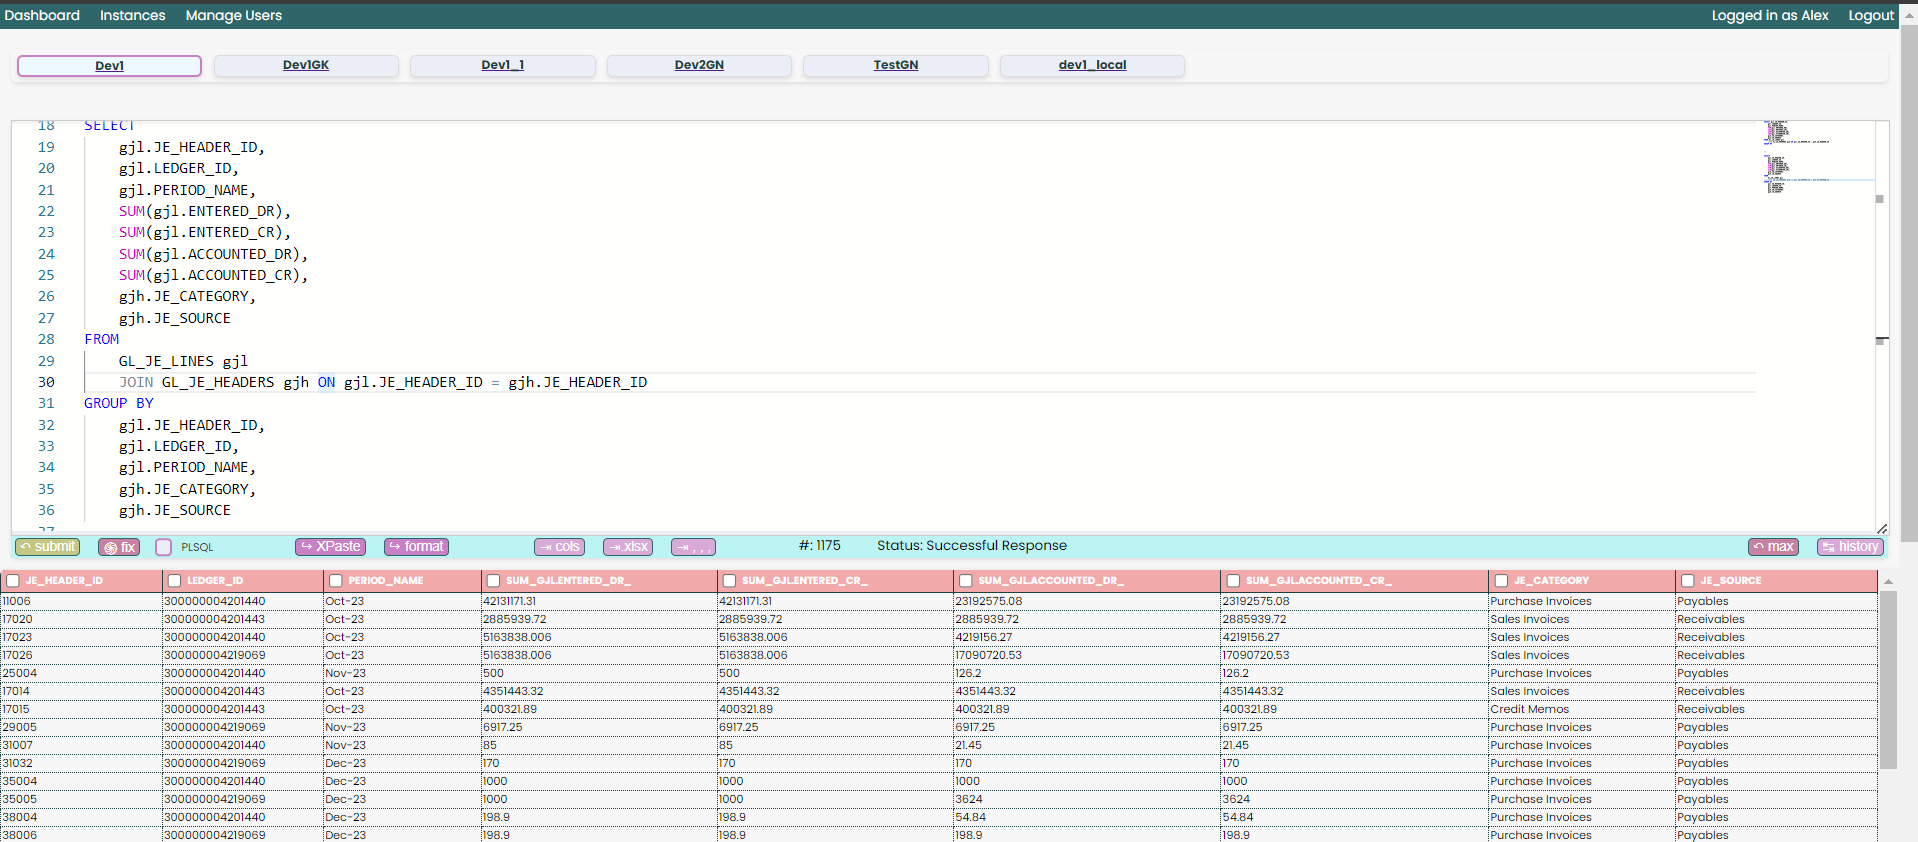Check the JE_CATEGORY column checkbox
This screenshot has width=1918, height=842.
coord(1501,581)
